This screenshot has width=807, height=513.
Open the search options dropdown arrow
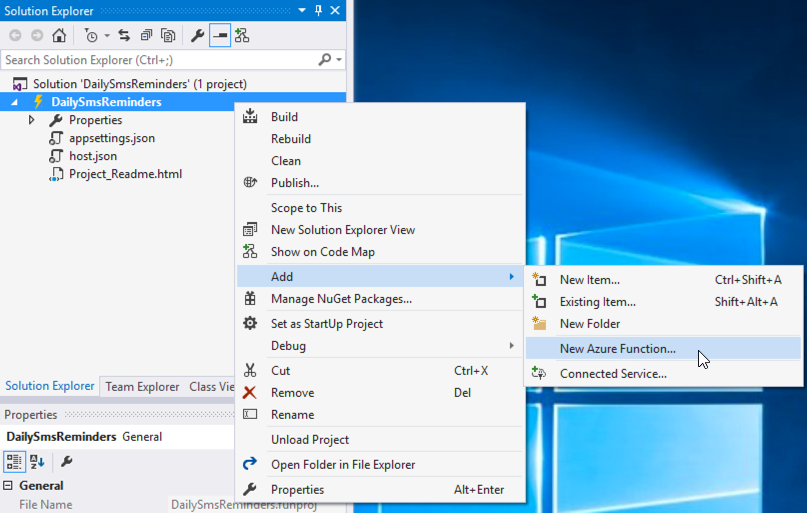(339, 60)
